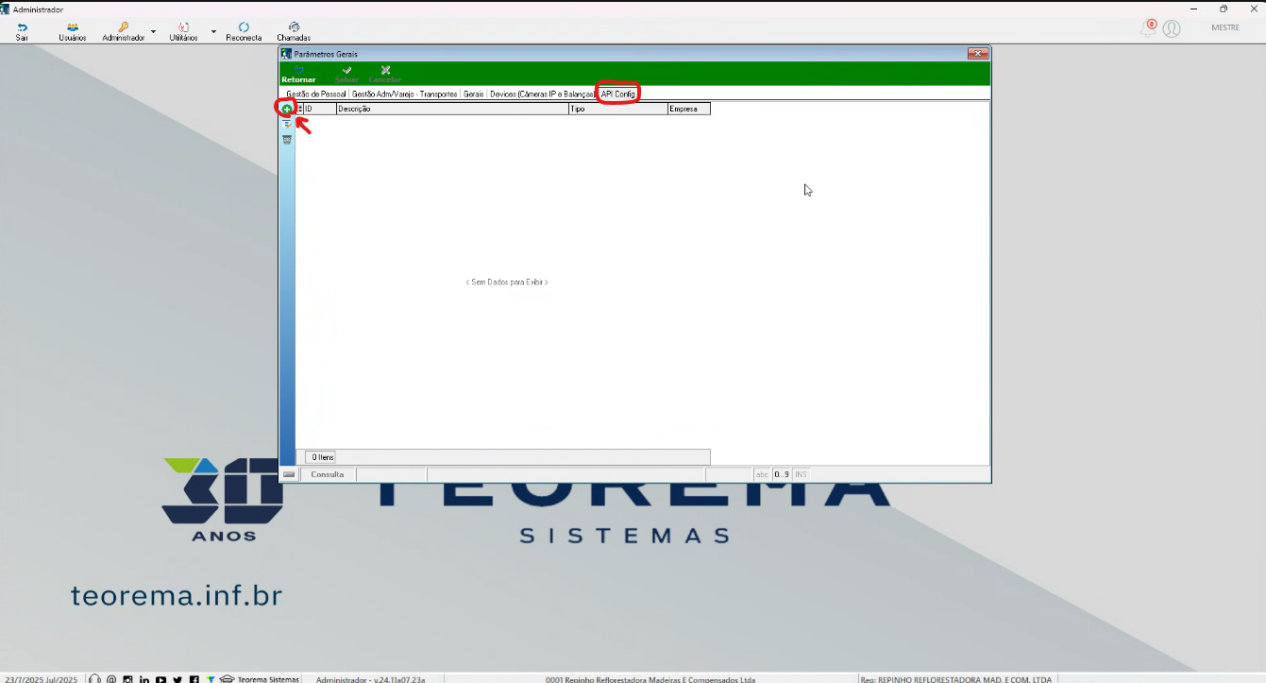This screenshot has width=1266, height=683.
Task: Open Devices (Câmeras IP e Balanças) tab
Action: pyautogui.click(x=542, y=94)
